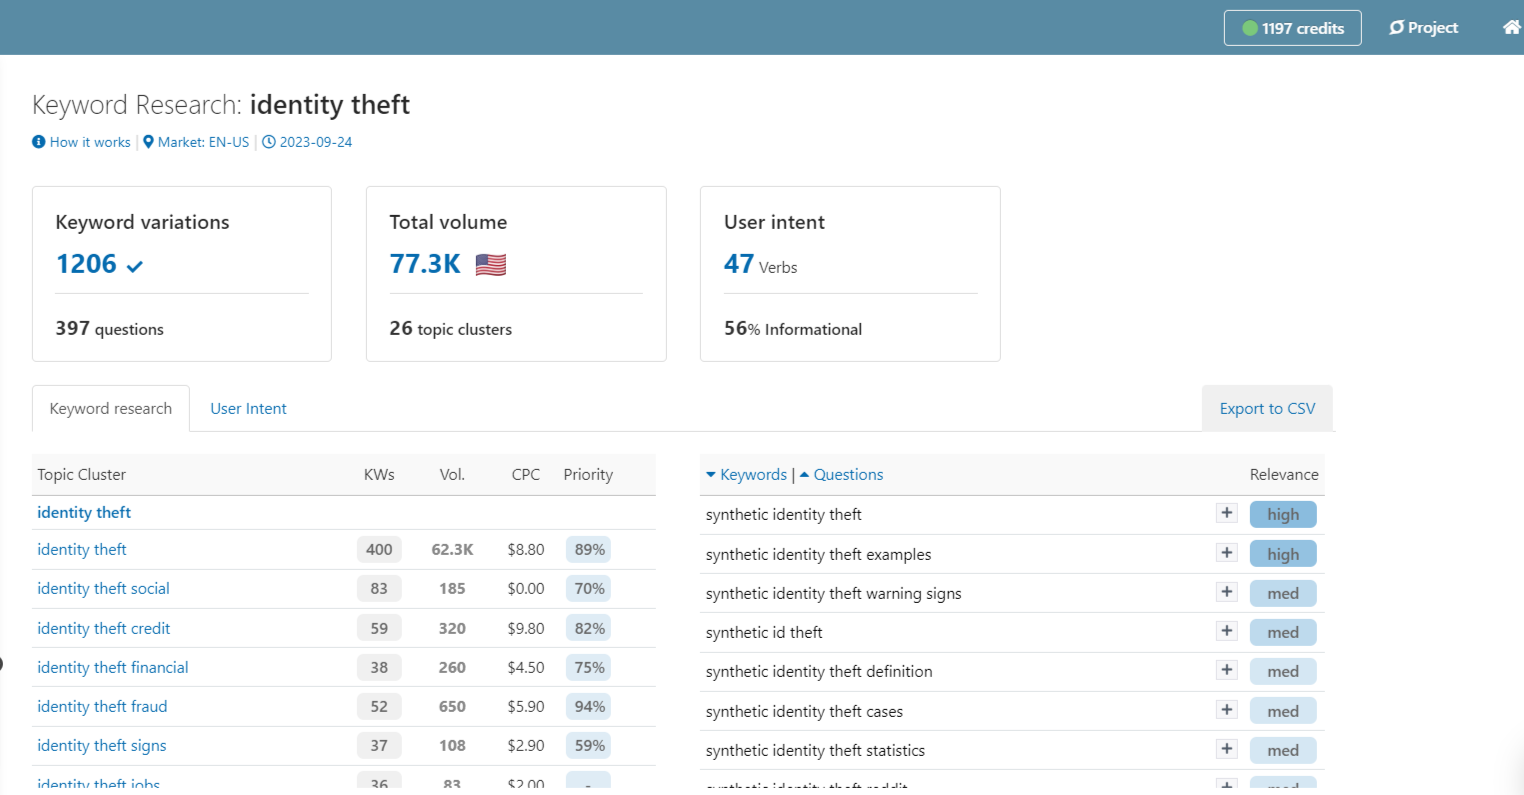The height and width of the screenshot is (795, 1524).
Task: Add 'synthetic identity theft' using its plus icon
Action: tap(1226, 513)
